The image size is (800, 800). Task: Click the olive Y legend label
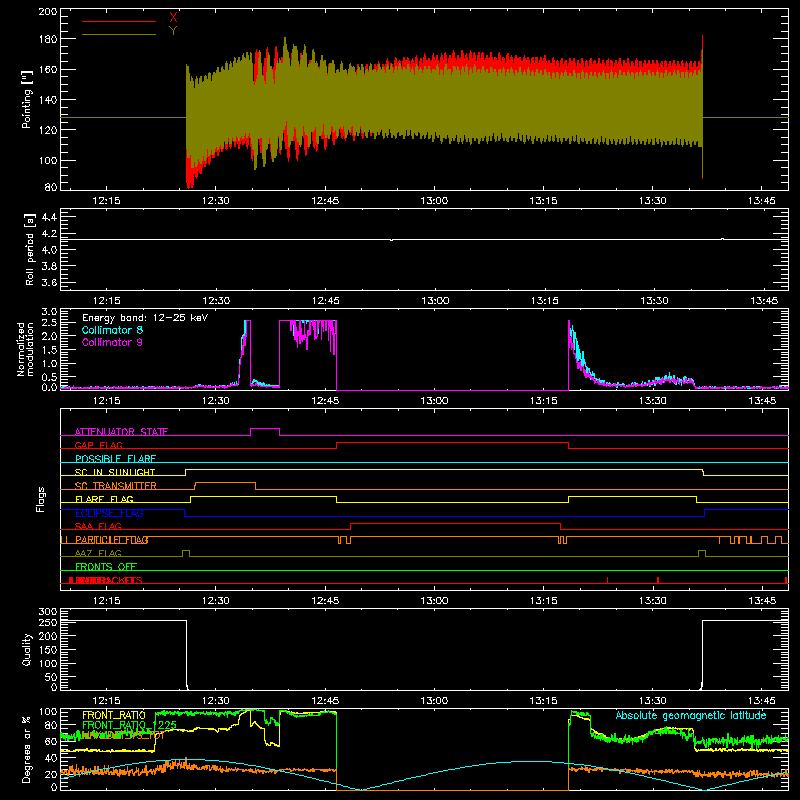[173, 31]
